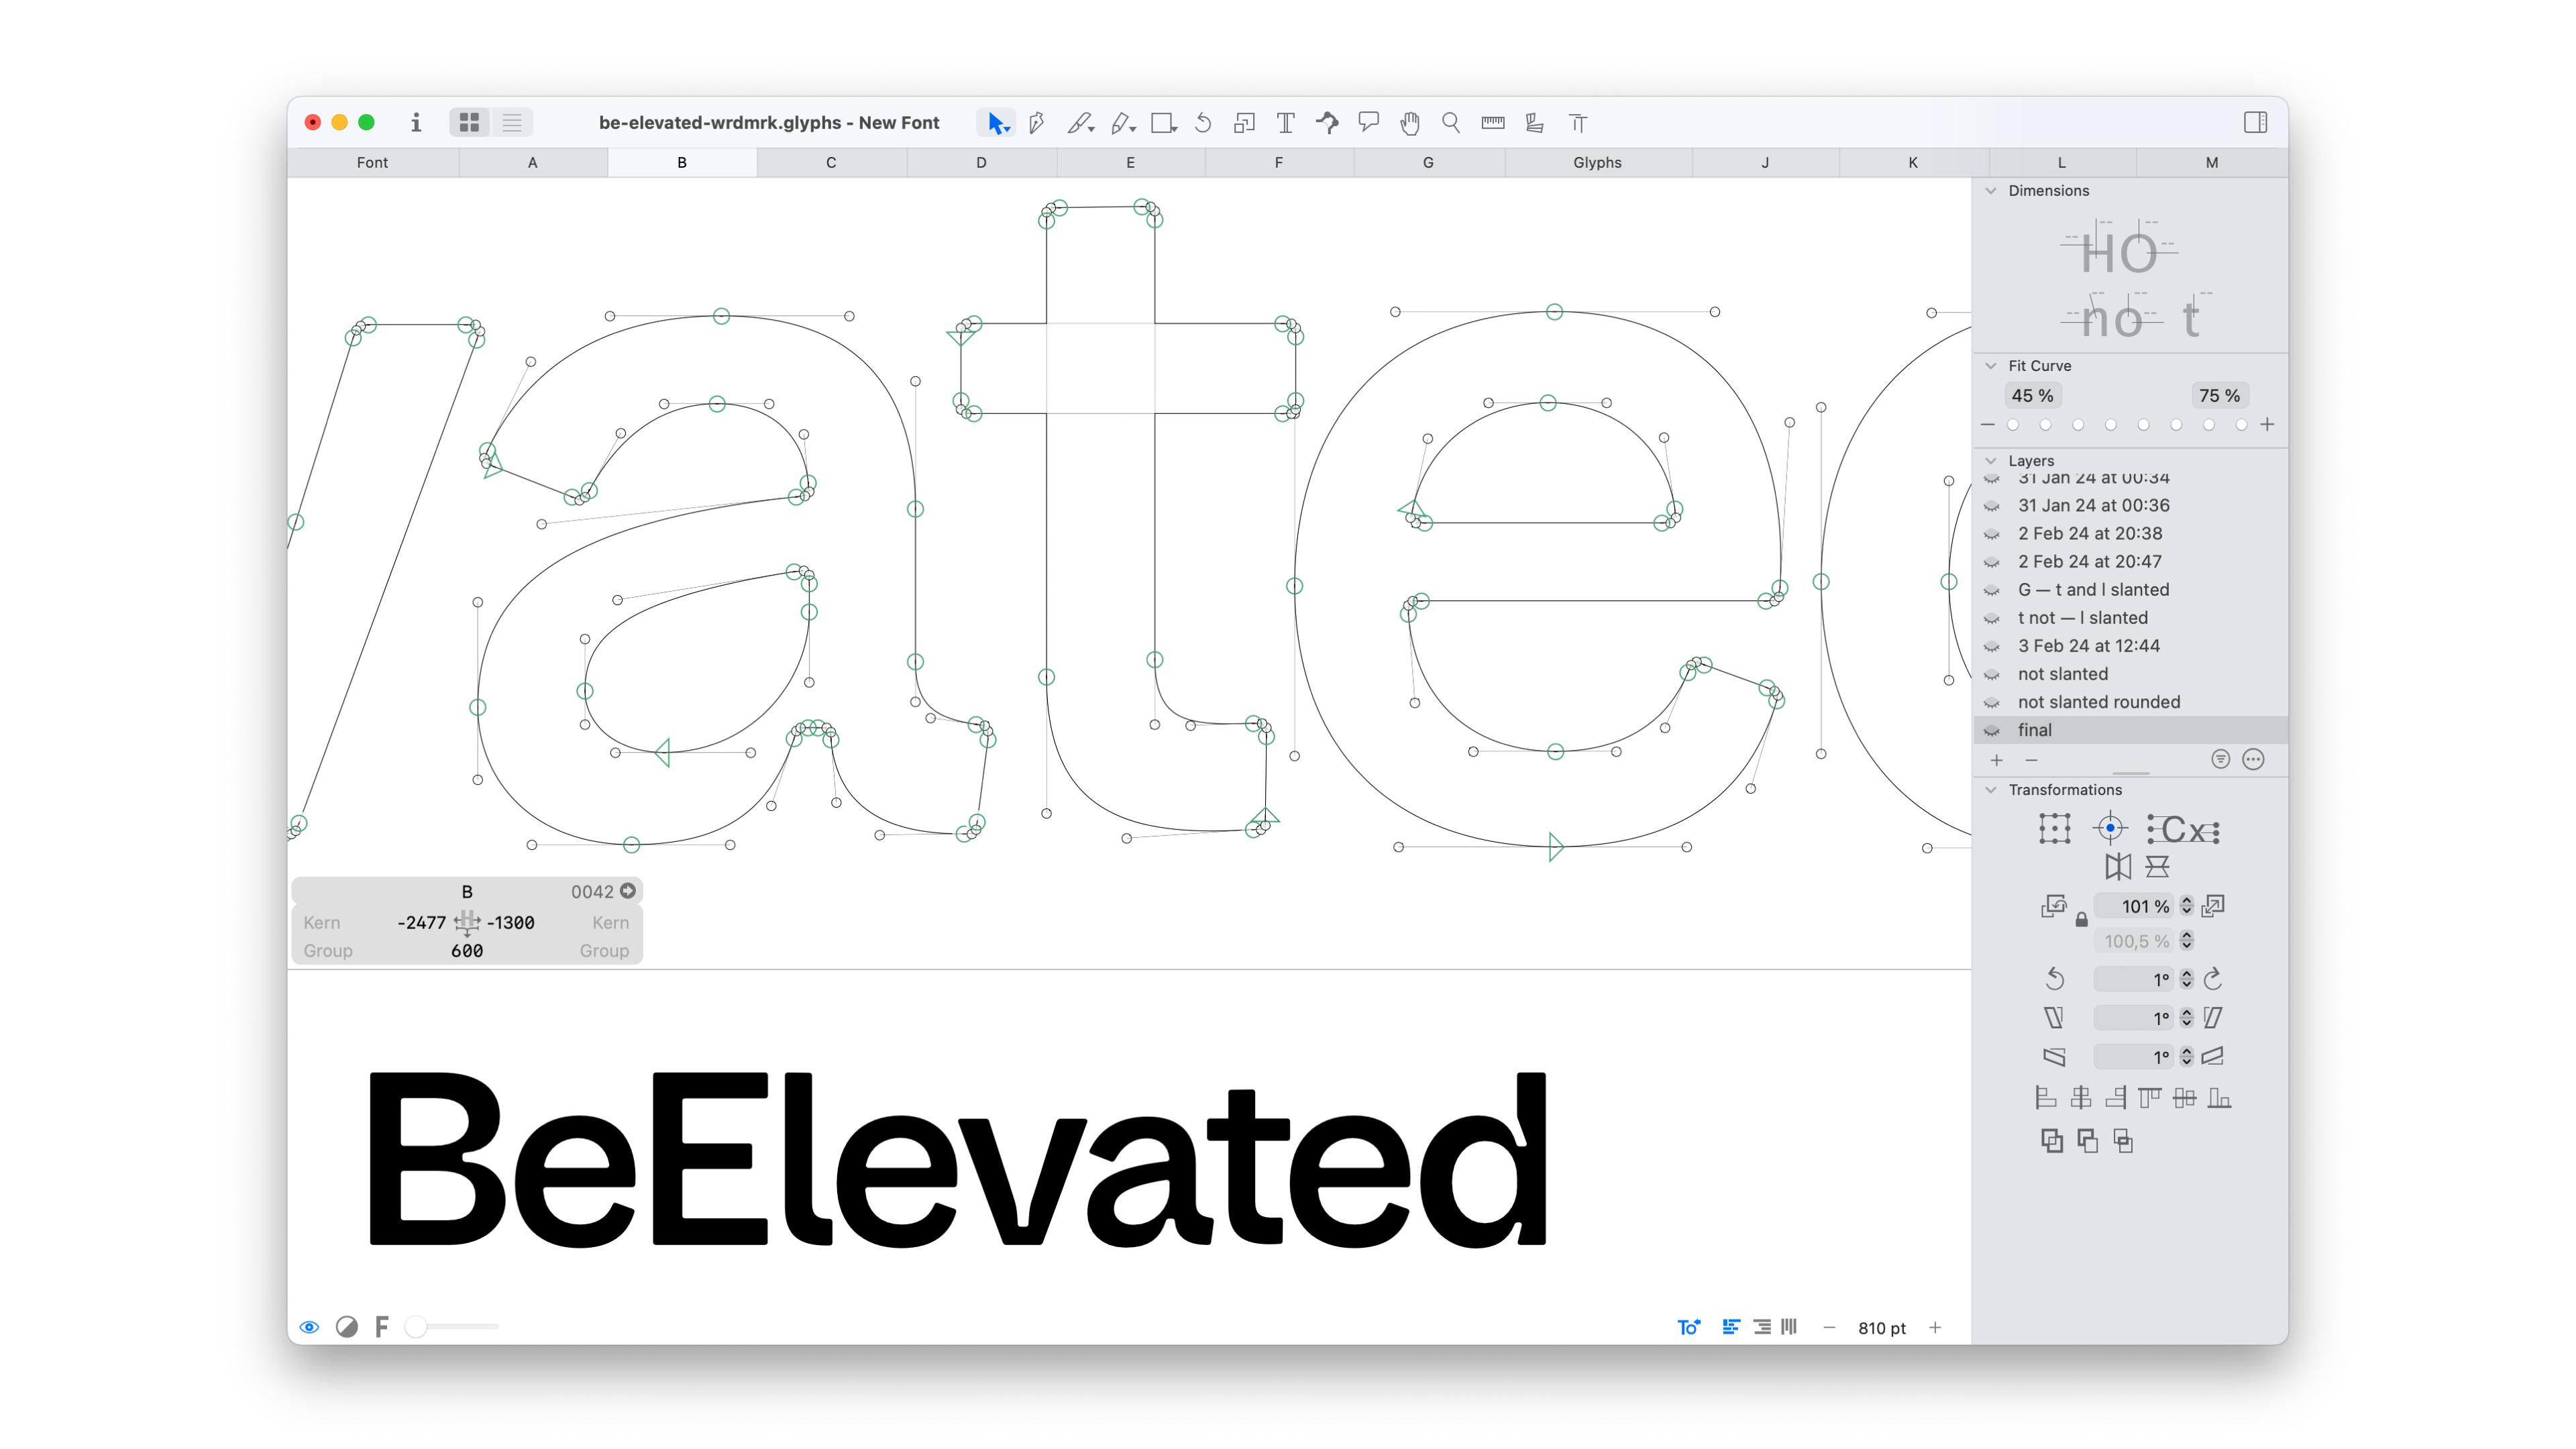The width and height of the screenshot is (2576, 1449).
Task: Toggle the scale proportion lock
Action: point(2081,919)
